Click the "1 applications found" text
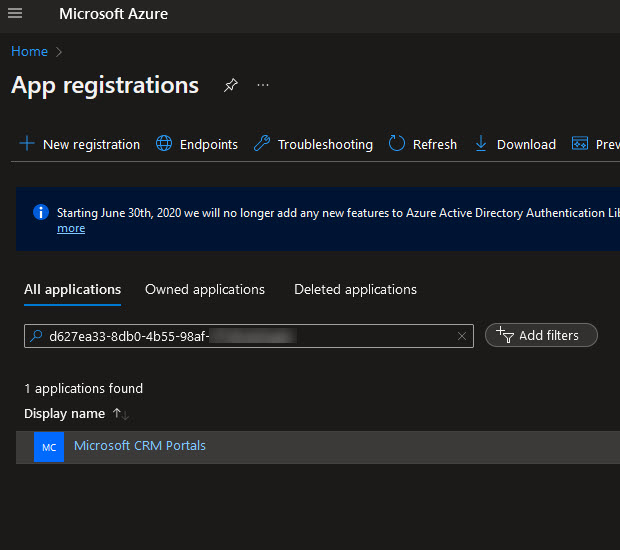620x550 pixels. click(x=83, y=388)
